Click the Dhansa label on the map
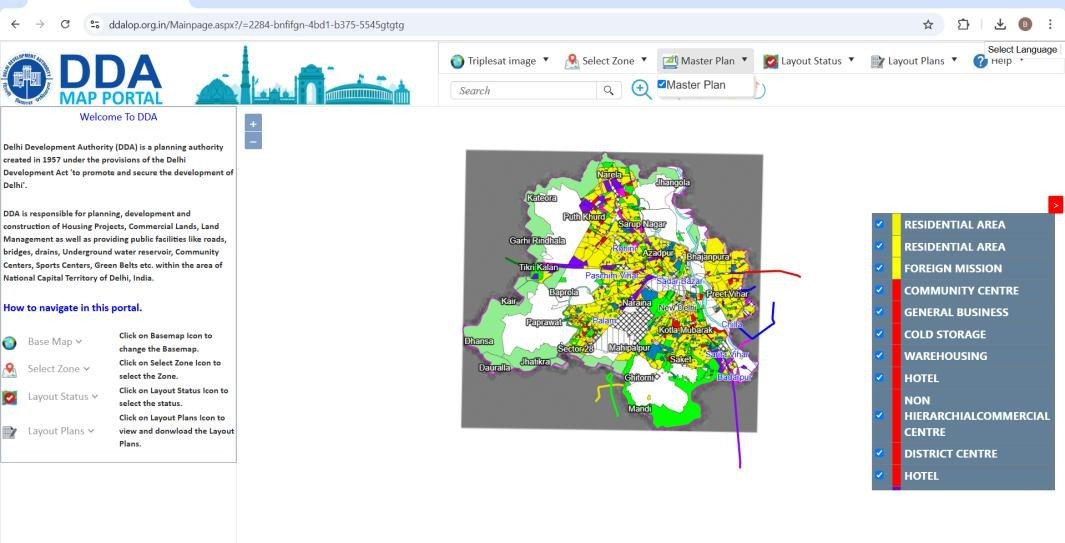This screenshot has height=543, width=1065. (478, 340)
